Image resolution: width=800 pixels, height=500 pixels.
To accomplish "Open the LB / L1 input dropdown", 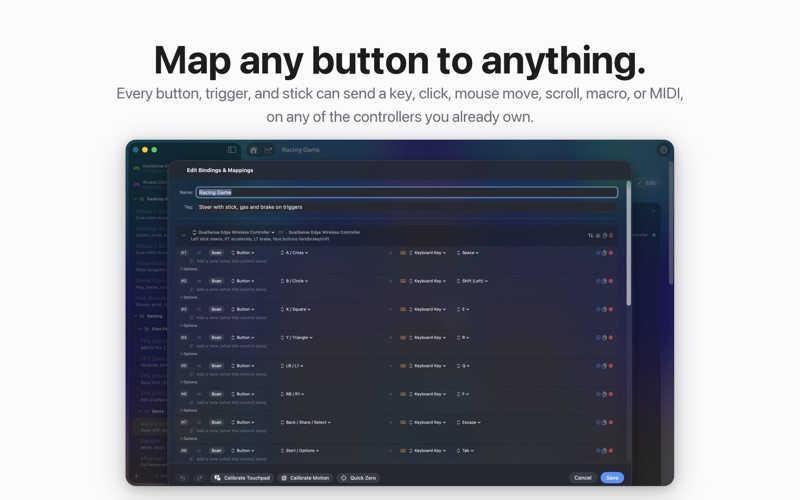I will click(292, 366).
